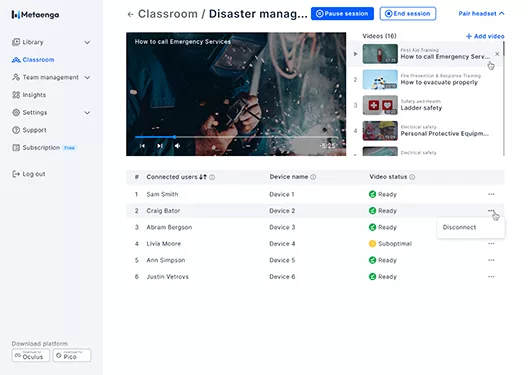Screen dimensions: 528x375
Task: Open the options menu for Ann Simpson
Action: [x=491, y=260]
